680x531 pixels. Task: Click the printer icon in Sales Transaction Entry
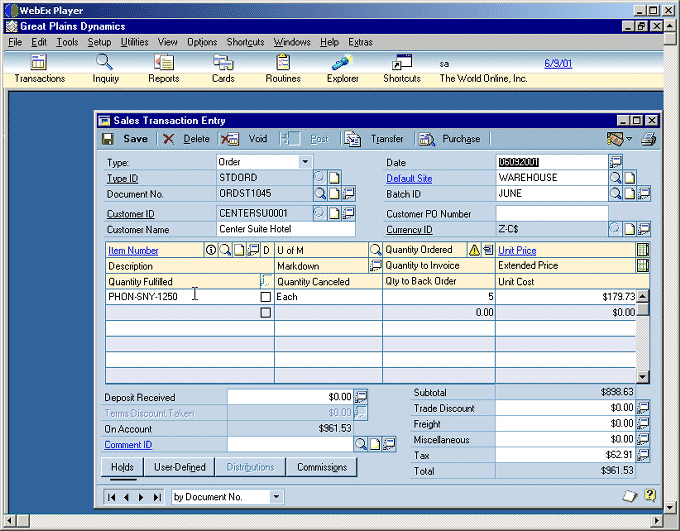click(x=649, y=139)
